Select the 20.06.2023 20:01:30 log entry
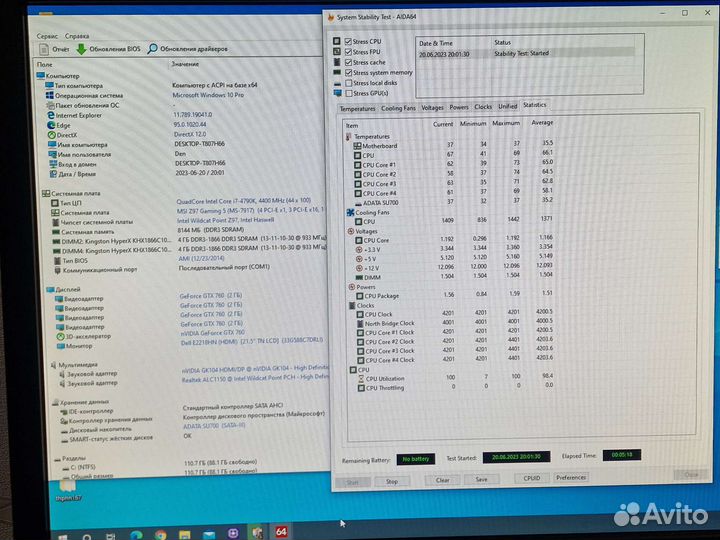This screenshot has height=540, width=720. coord(444,54)
